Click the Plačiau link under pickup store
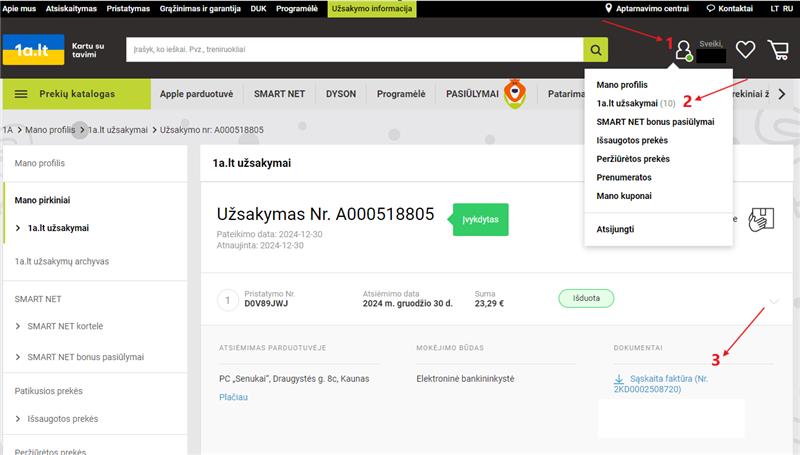The image size is (800, 455). 233,397
